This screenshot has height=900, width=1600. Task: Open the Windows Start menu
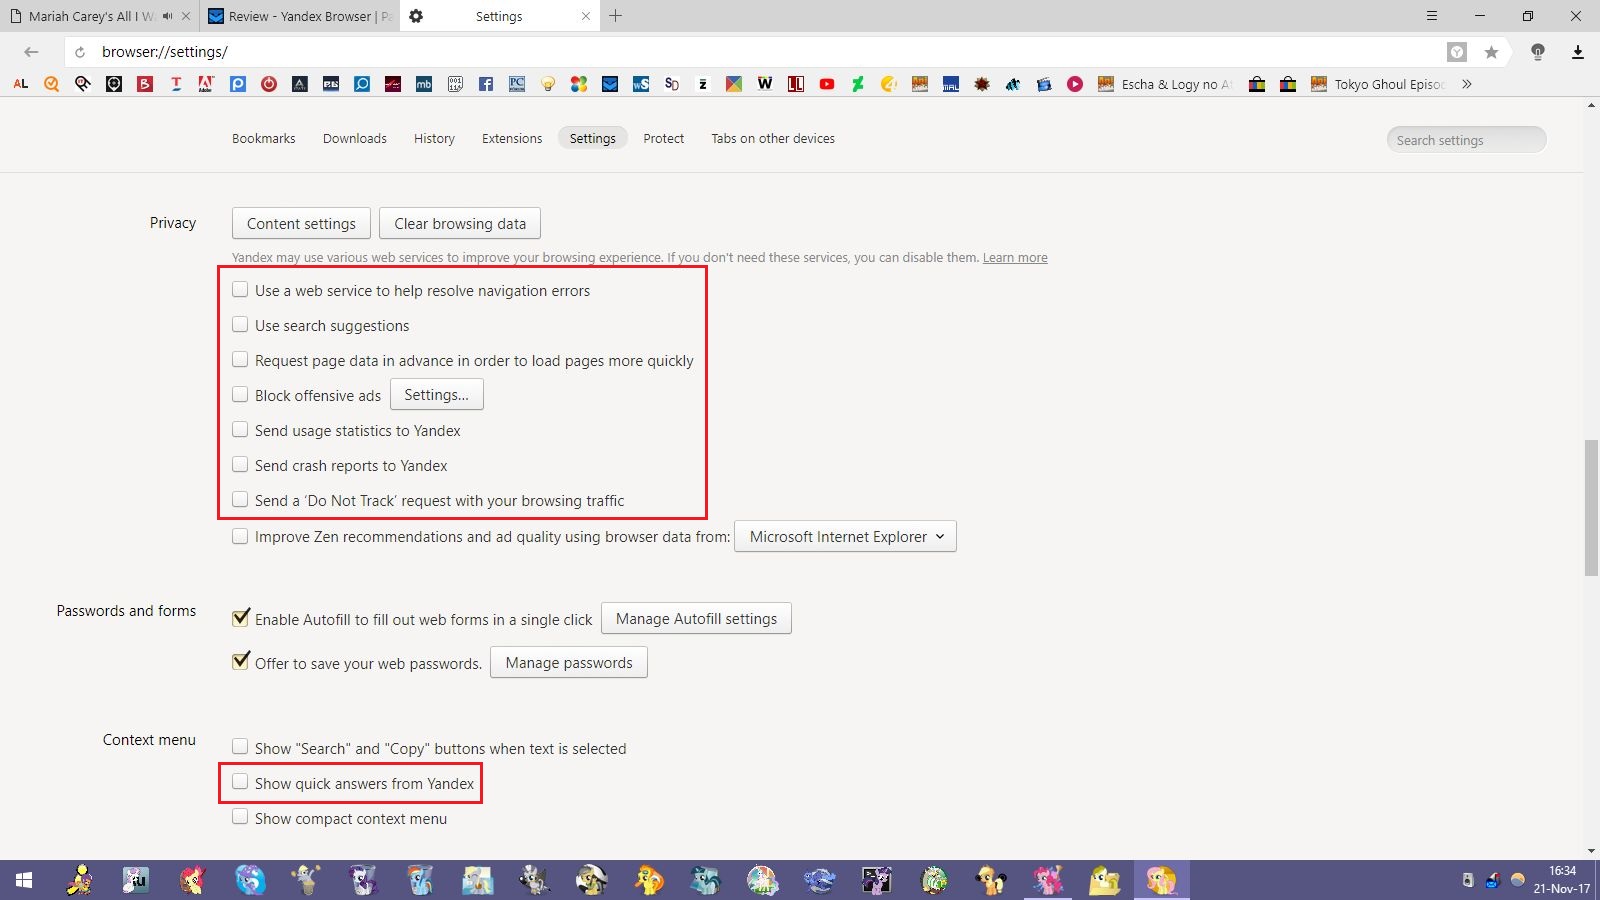(24, 880)
